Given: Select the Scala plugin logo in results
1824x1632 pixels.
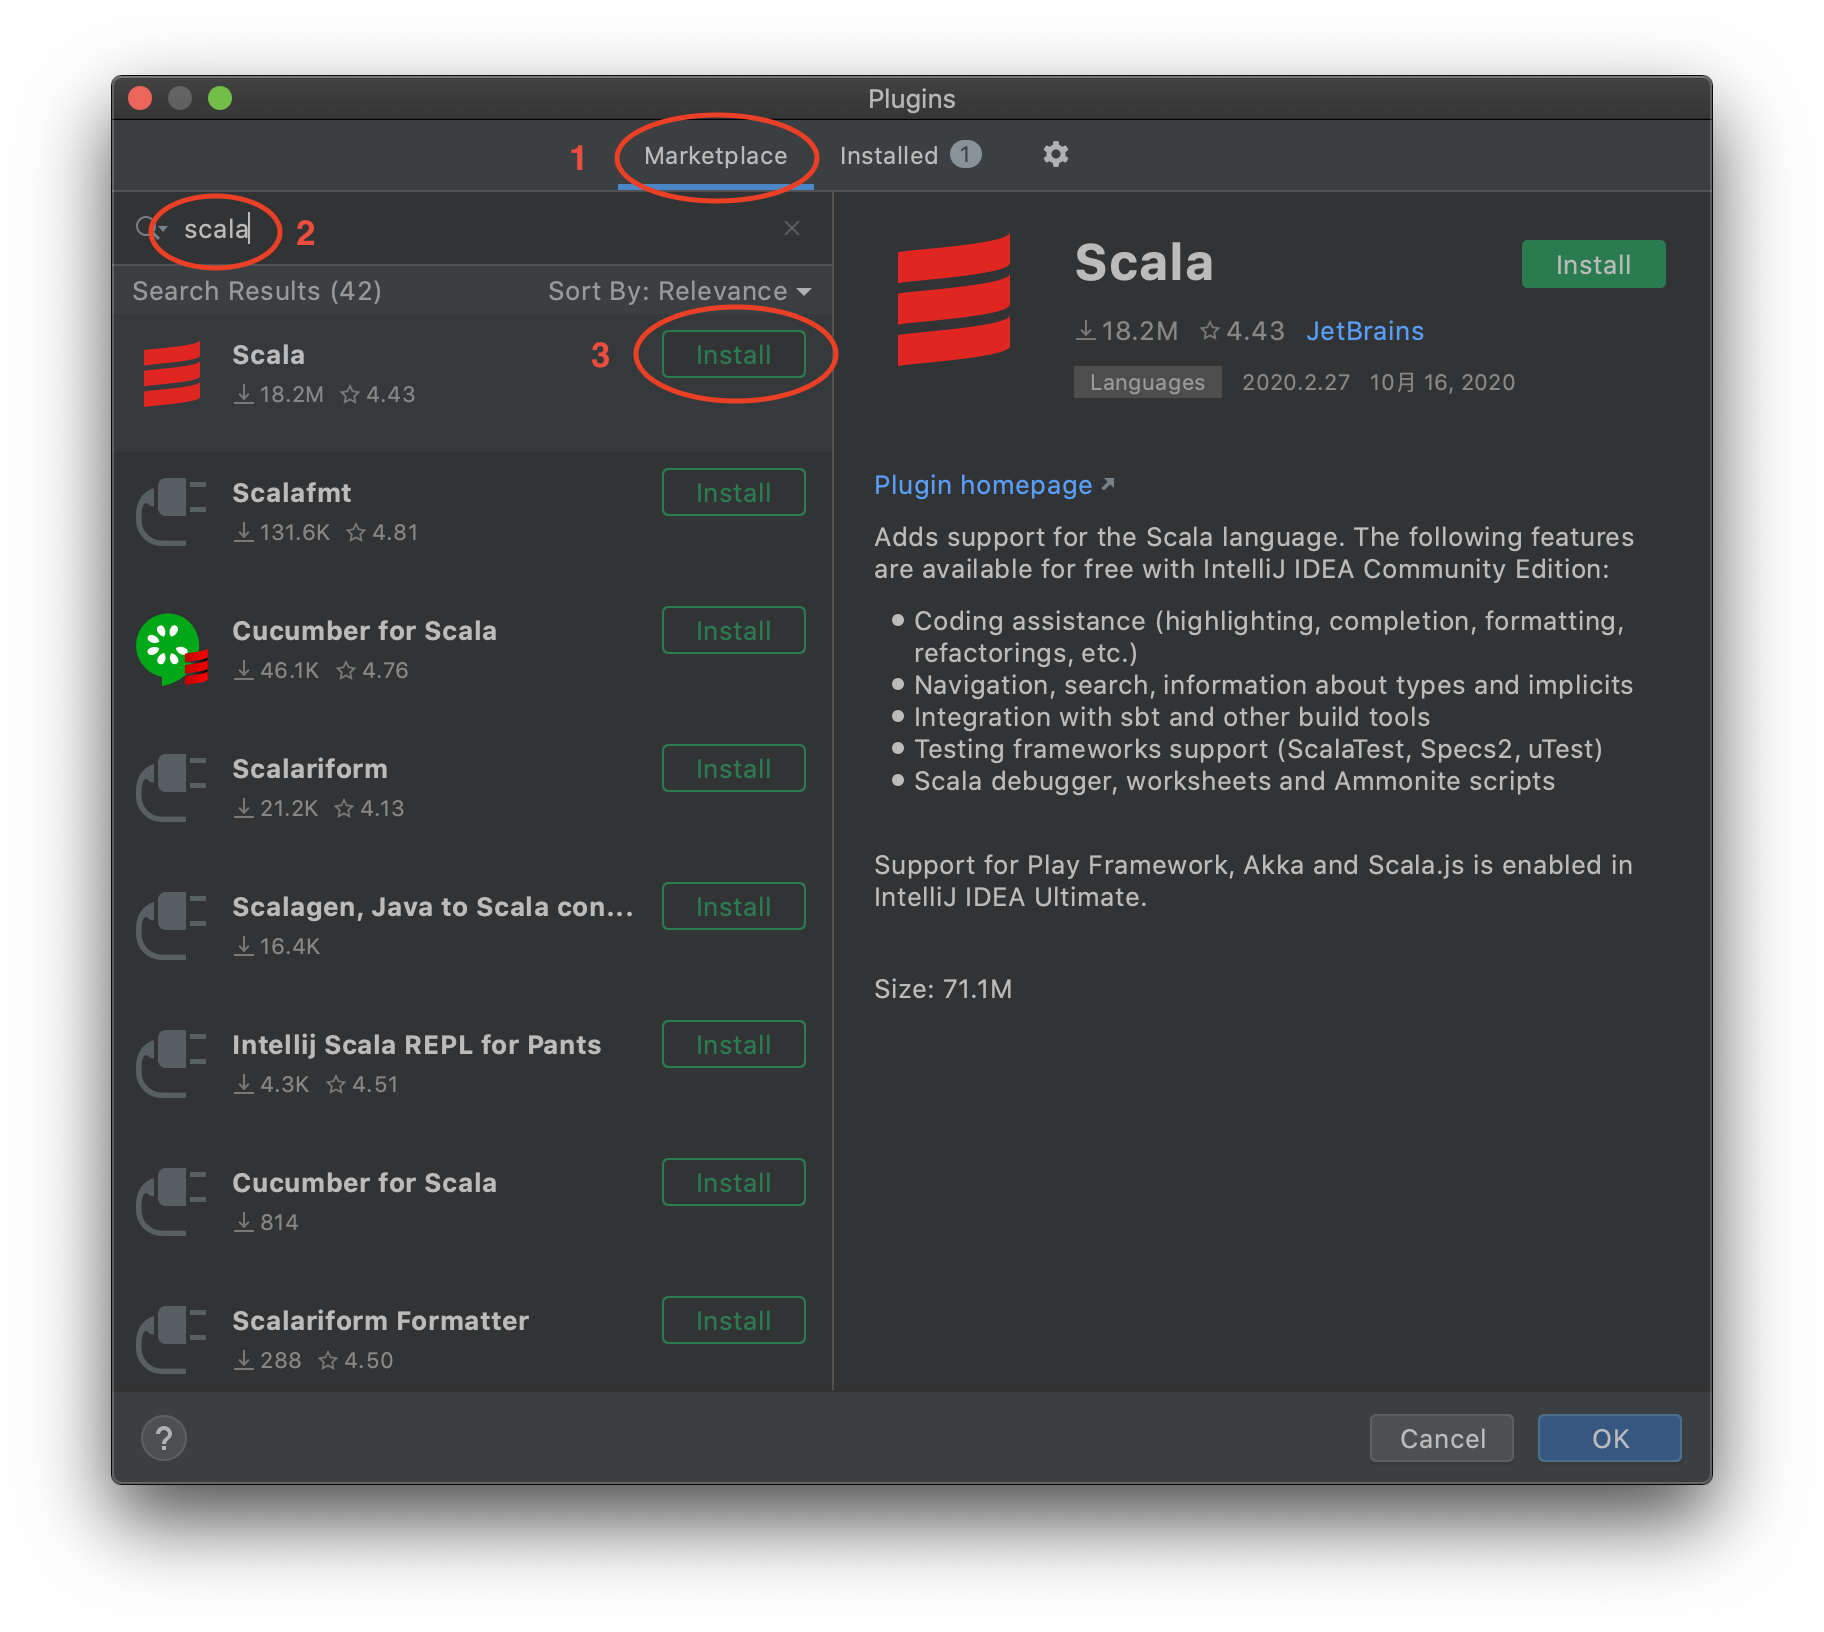Looking at the screenshot, I should (x=172, y=375).
